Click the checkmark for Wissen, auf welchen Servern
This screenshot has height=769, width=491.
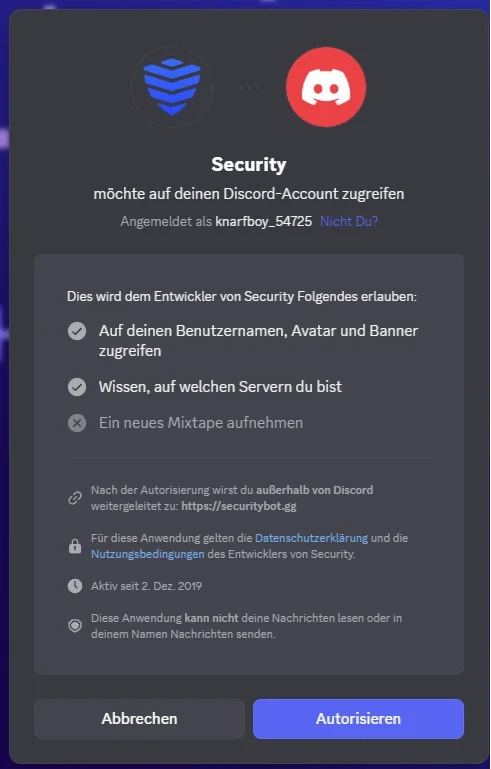point(77,387)
